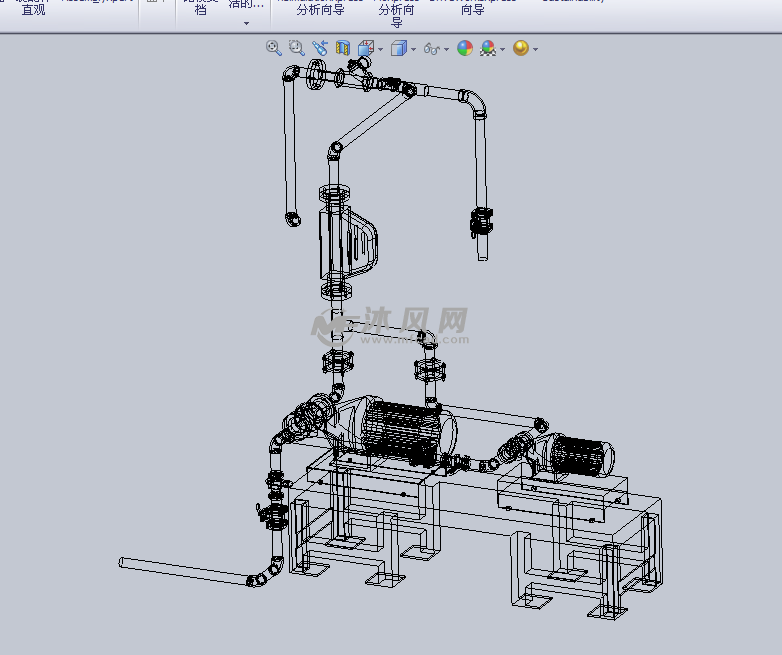This screenshot has width=782, height=655.
Task: Open the View Settings dropdown arrow
Action: coord(535,49)
